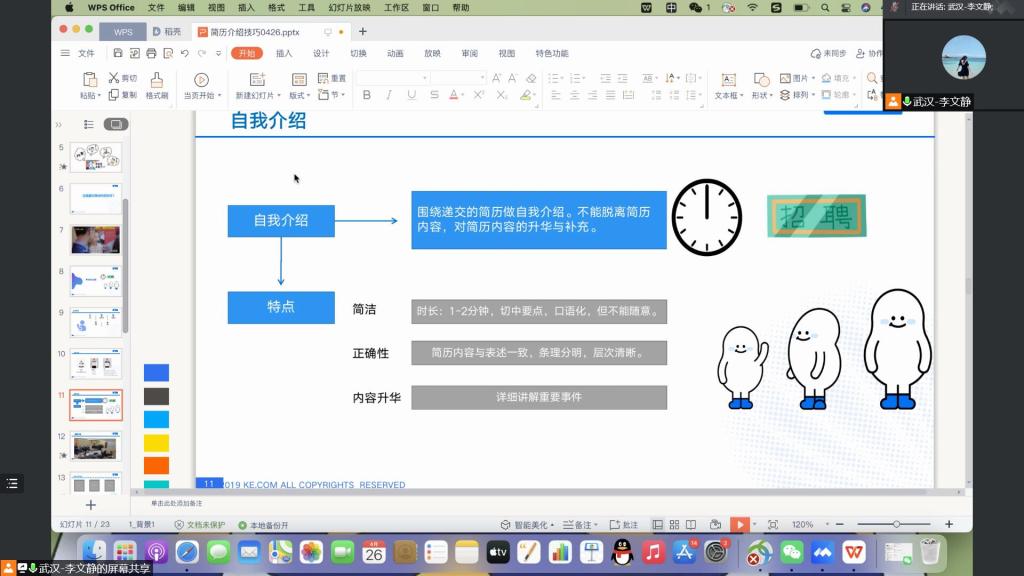Click the Bold B formatting icon
This screenshot has width=1024, height=576.
coord(366,95)
